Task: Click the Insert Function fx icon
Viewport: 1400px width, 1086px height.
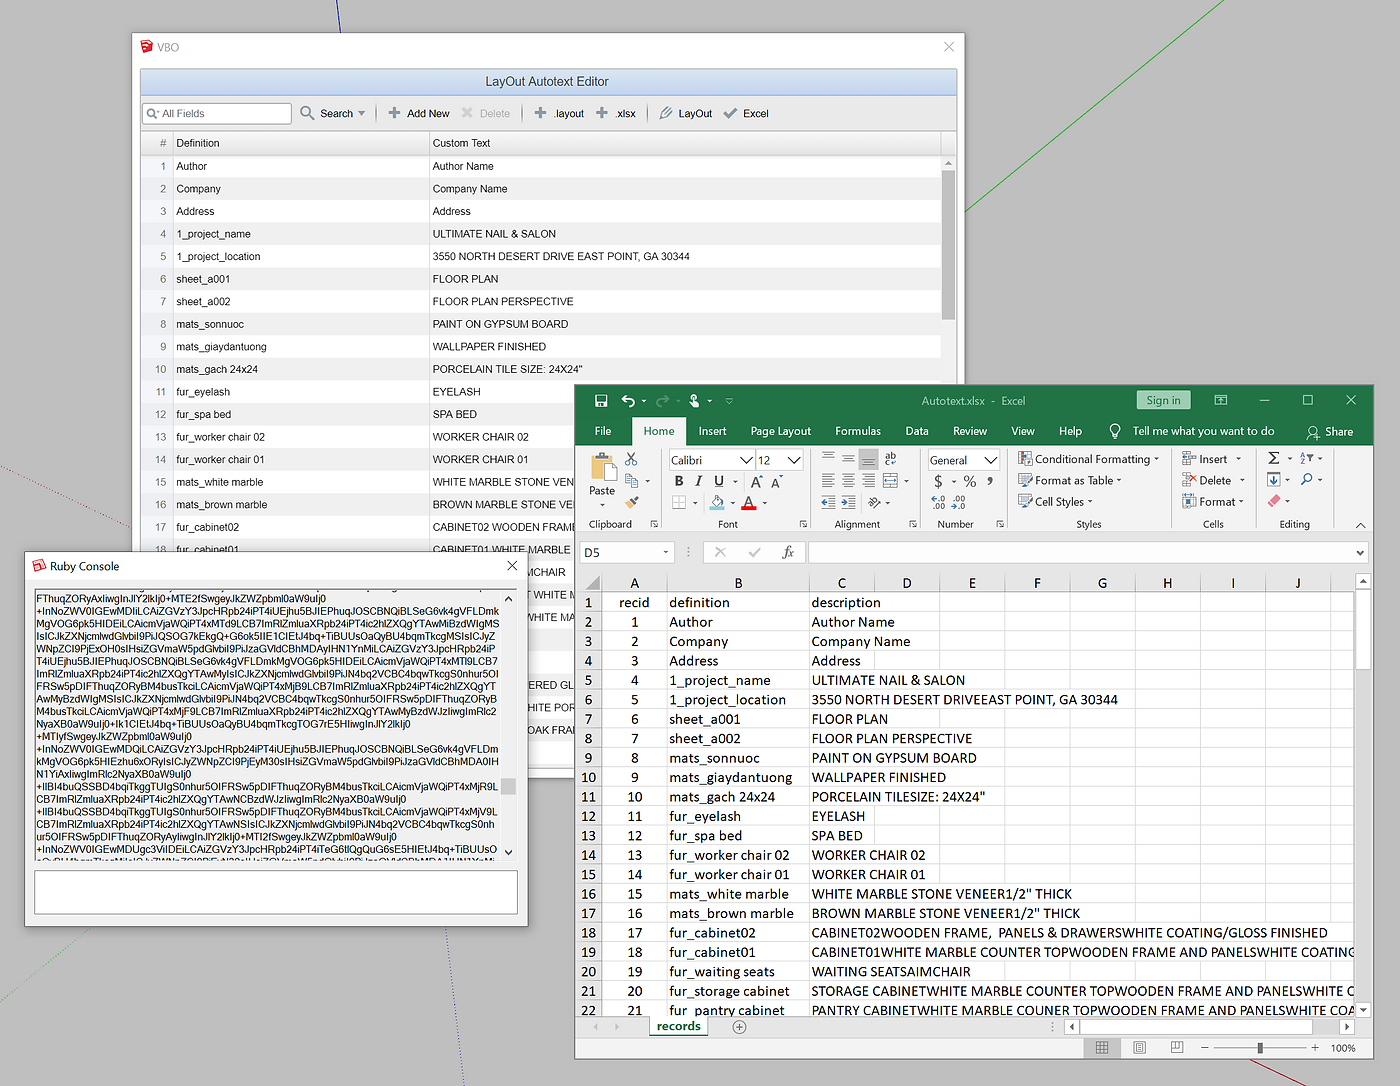Action: tap(788, 552)
